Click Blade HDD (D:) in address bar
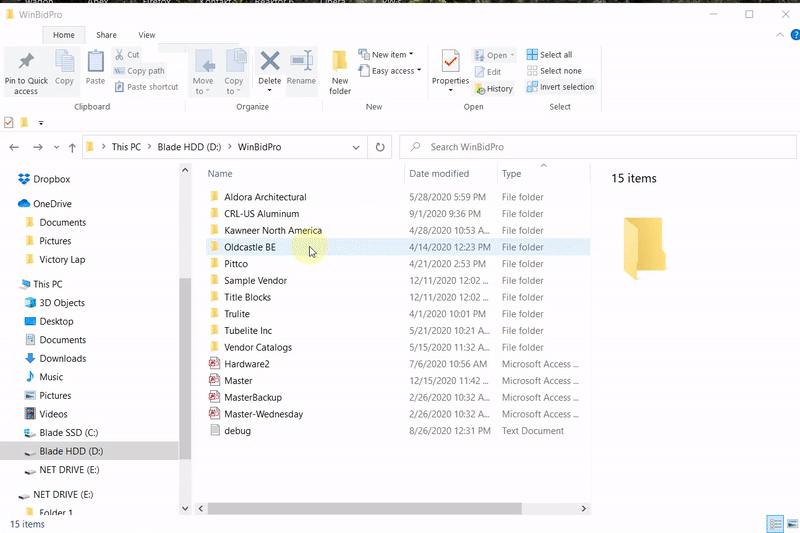Image resolution: width=800 pixels, height=533 pixels. (x=189, y=147)
